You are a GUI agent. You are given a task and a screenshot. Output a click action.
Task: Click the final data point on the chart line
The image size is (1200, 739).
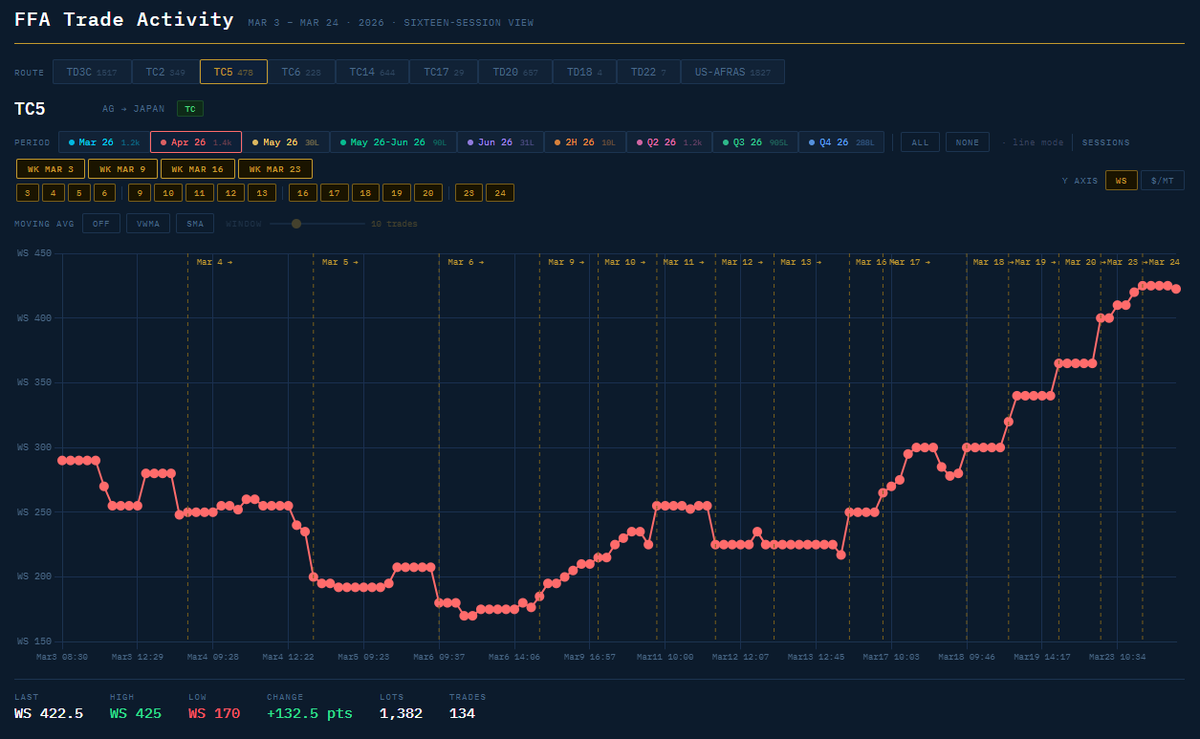1177,289
